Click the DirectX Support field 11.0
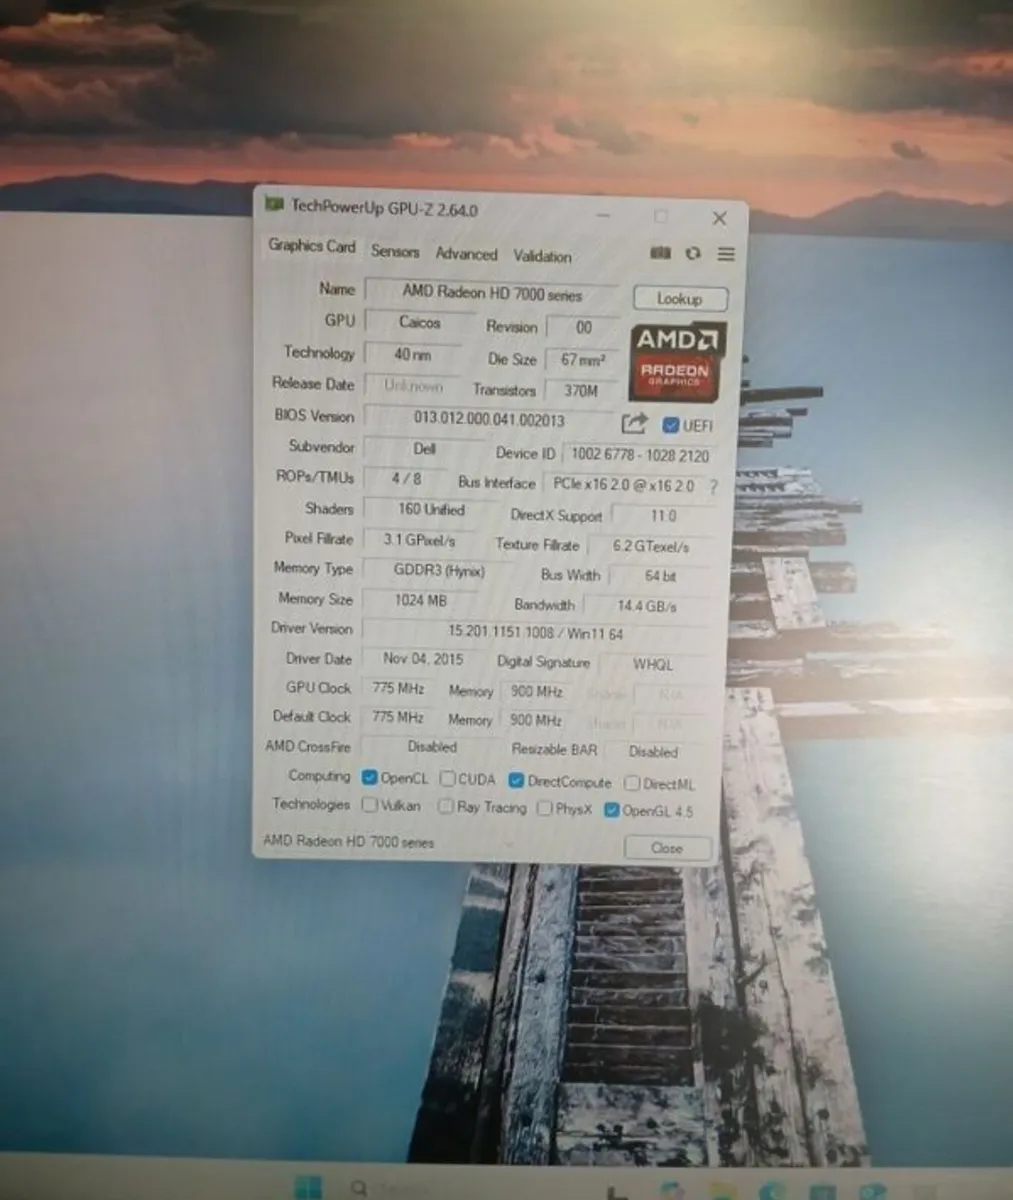The height and width of the screenshot is (1200, 1013). point(663,516)
